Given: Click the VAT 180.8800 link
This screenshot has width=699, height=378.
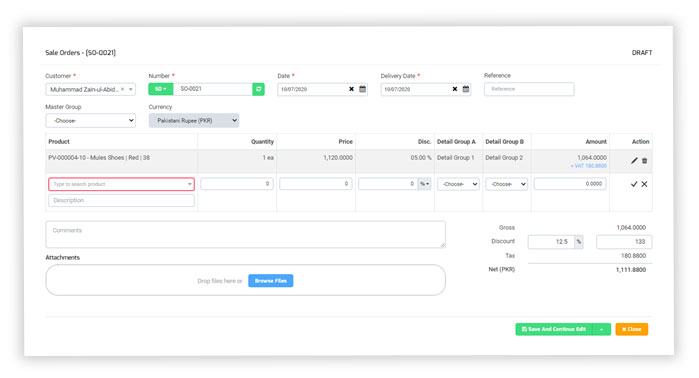Looking at the screenshot, I should 588,166.
